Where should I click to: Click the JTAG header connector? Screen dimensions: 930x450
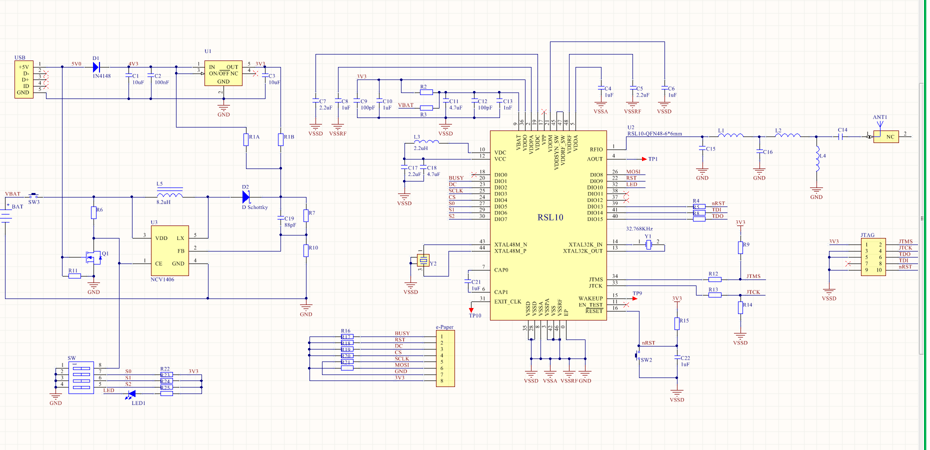point(874,256)
